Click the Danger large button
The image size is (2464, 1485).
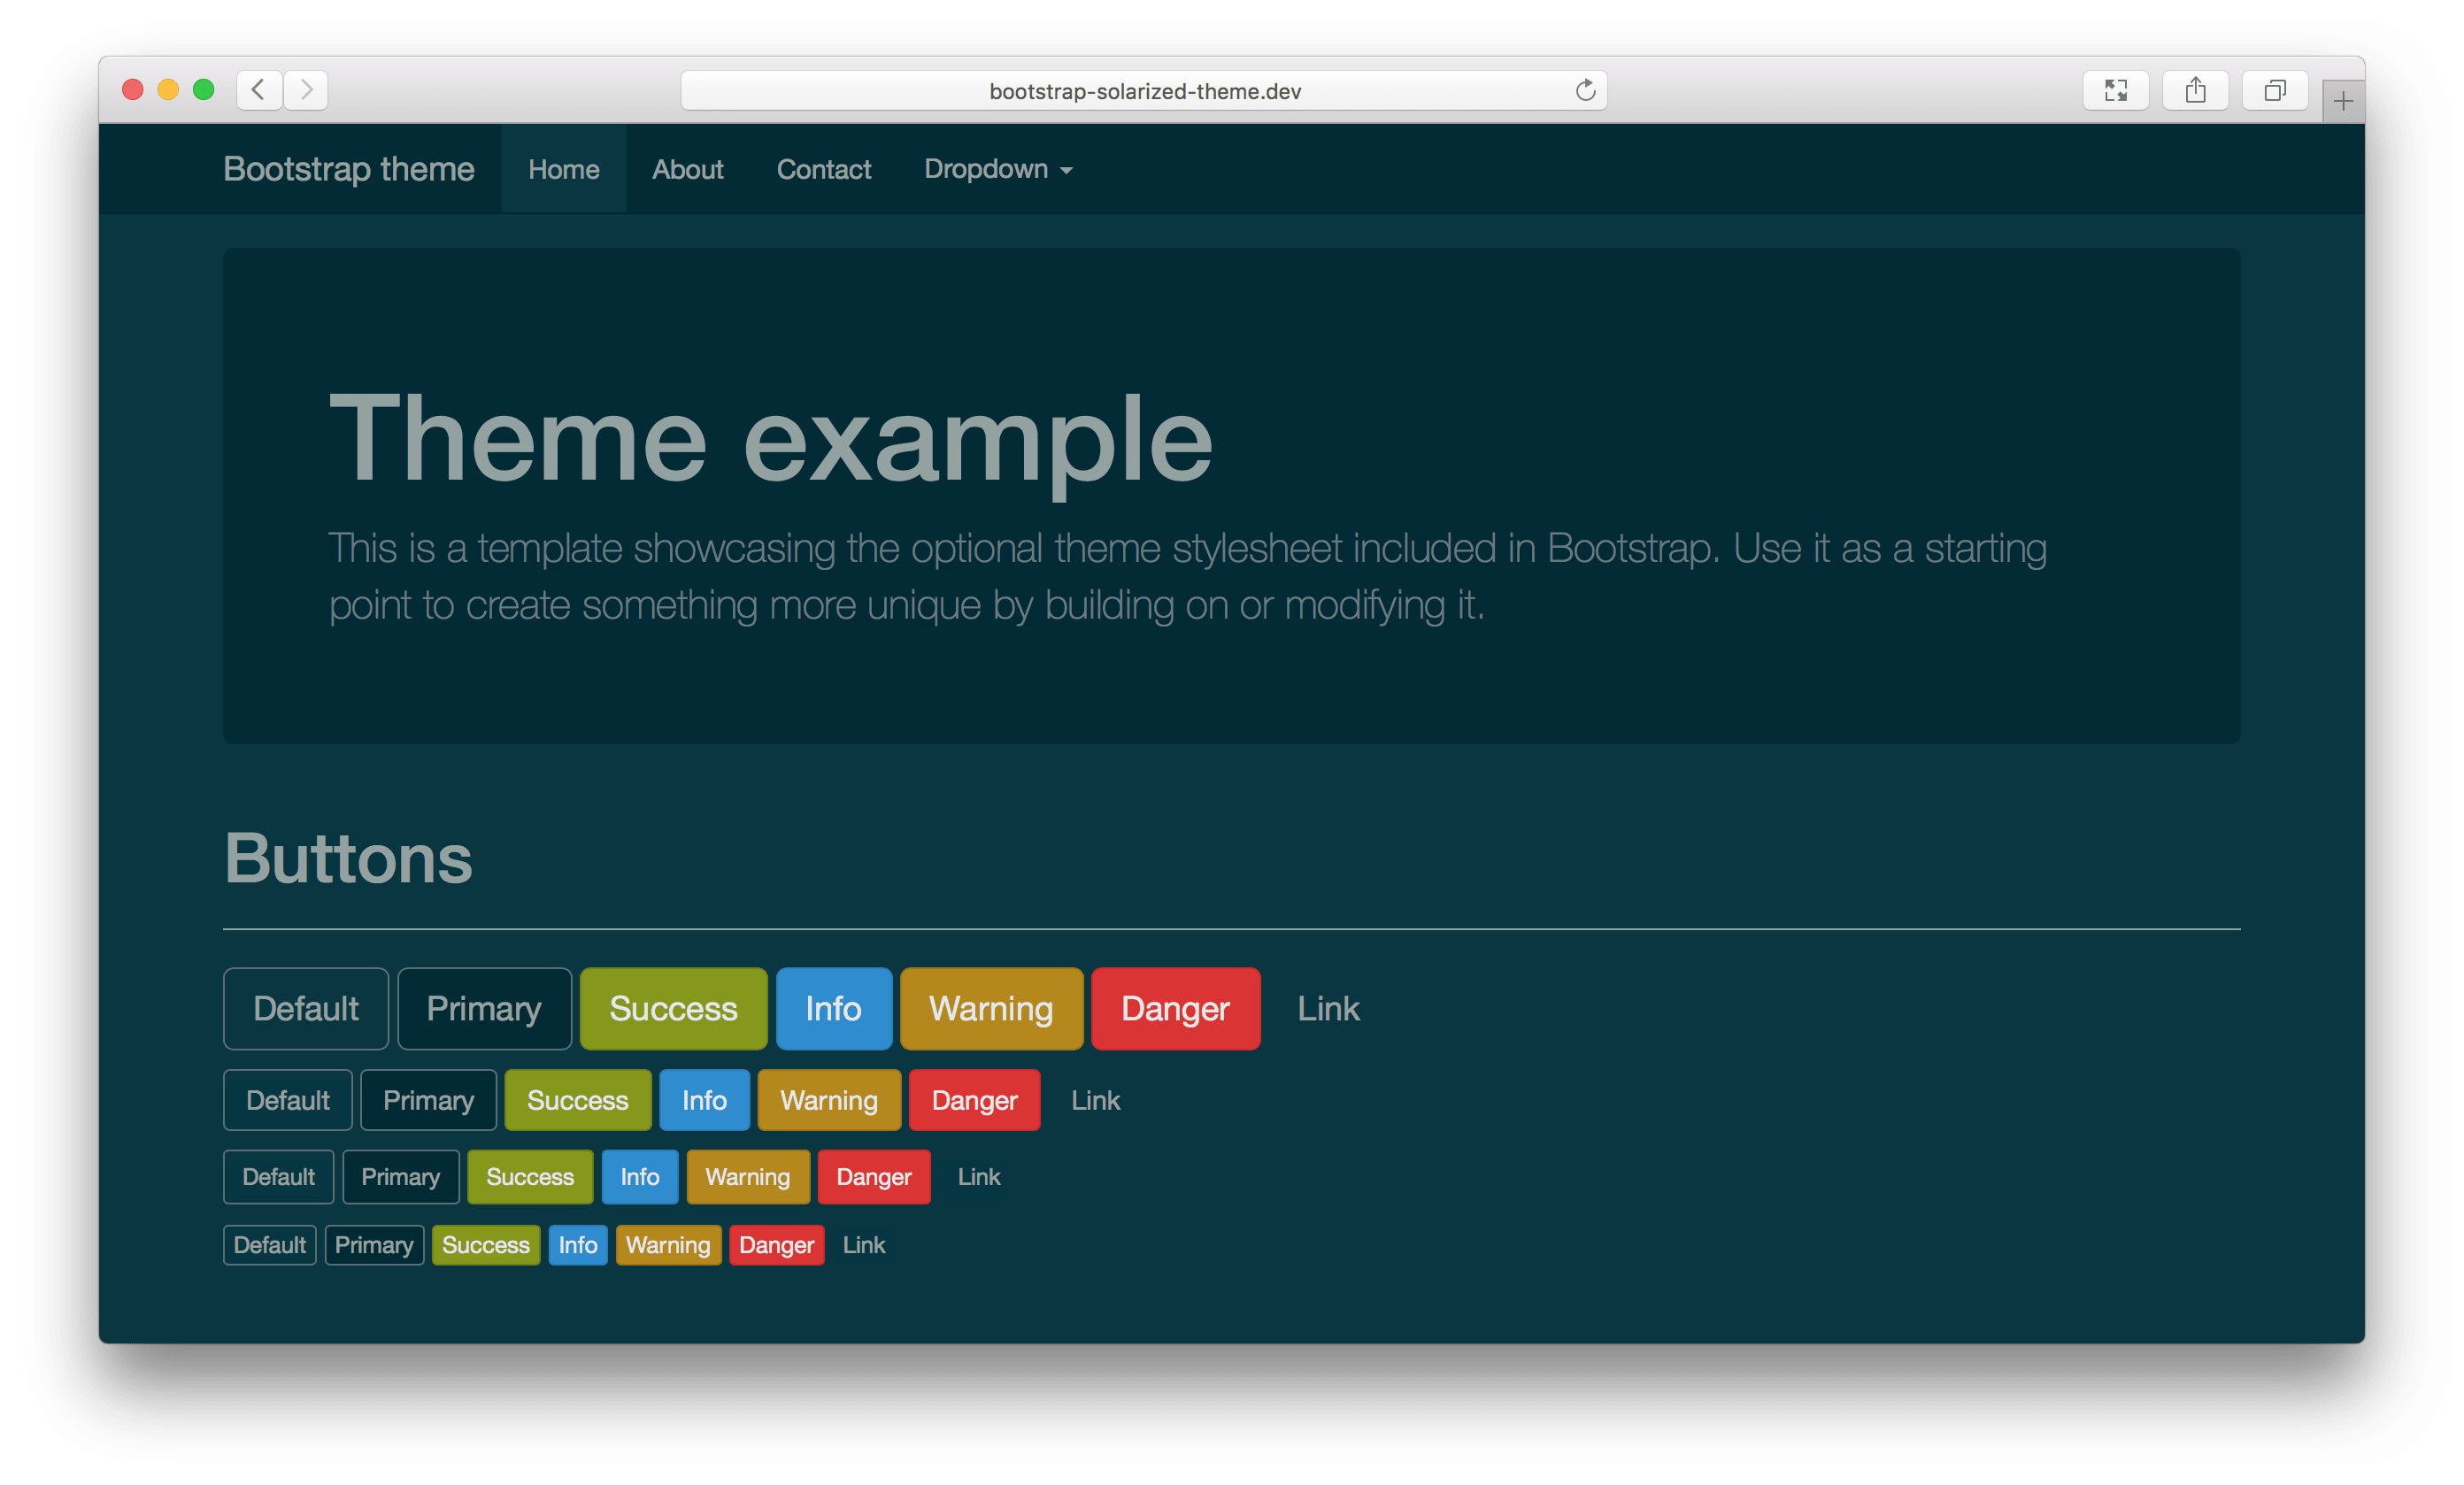point(1175,1006)
